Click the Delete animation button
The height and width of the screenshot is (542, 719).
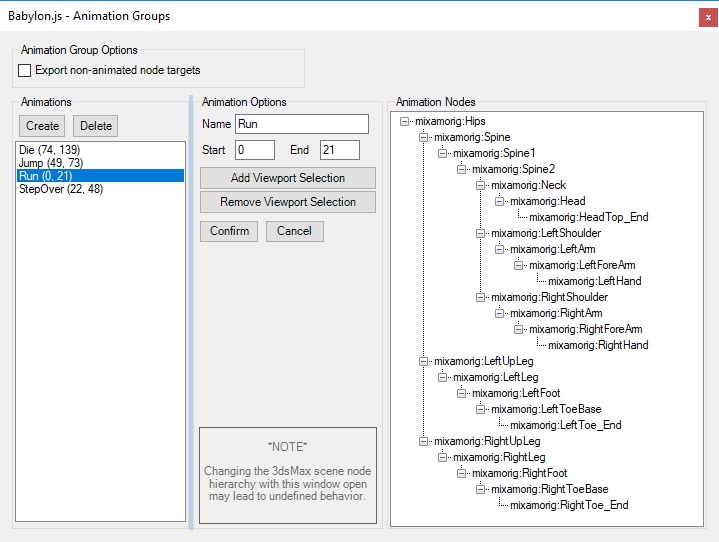(x=96, y=126)
